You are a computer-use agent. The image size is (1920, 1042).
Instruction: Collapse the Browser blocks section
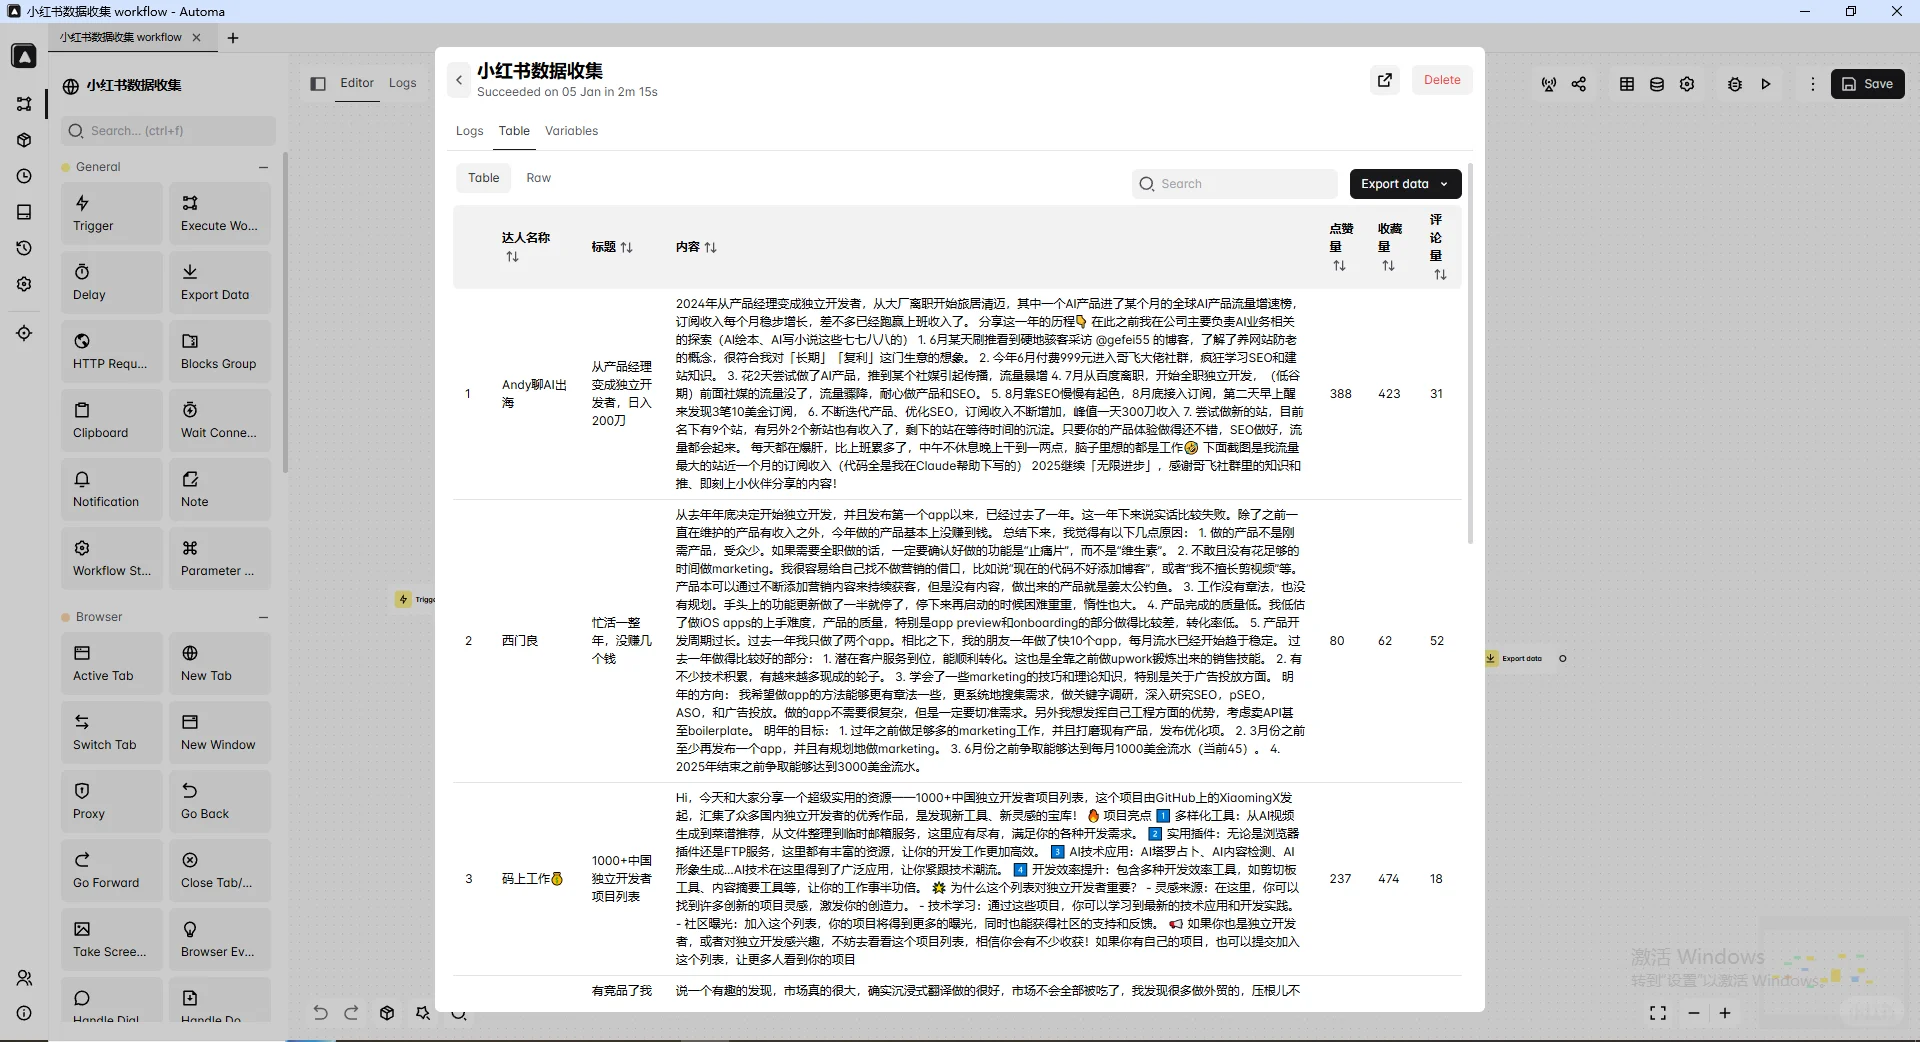tap(263, 617)
